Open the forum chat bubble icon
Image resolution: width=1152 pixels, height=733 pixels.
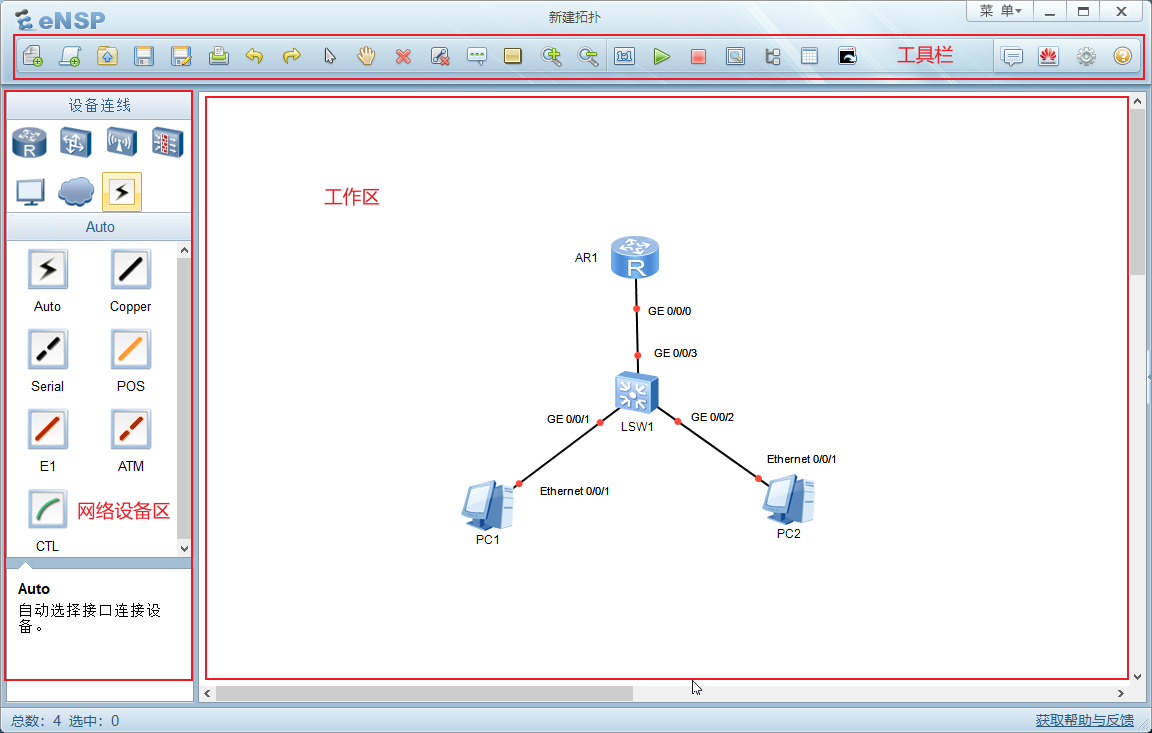point(1012,56)
